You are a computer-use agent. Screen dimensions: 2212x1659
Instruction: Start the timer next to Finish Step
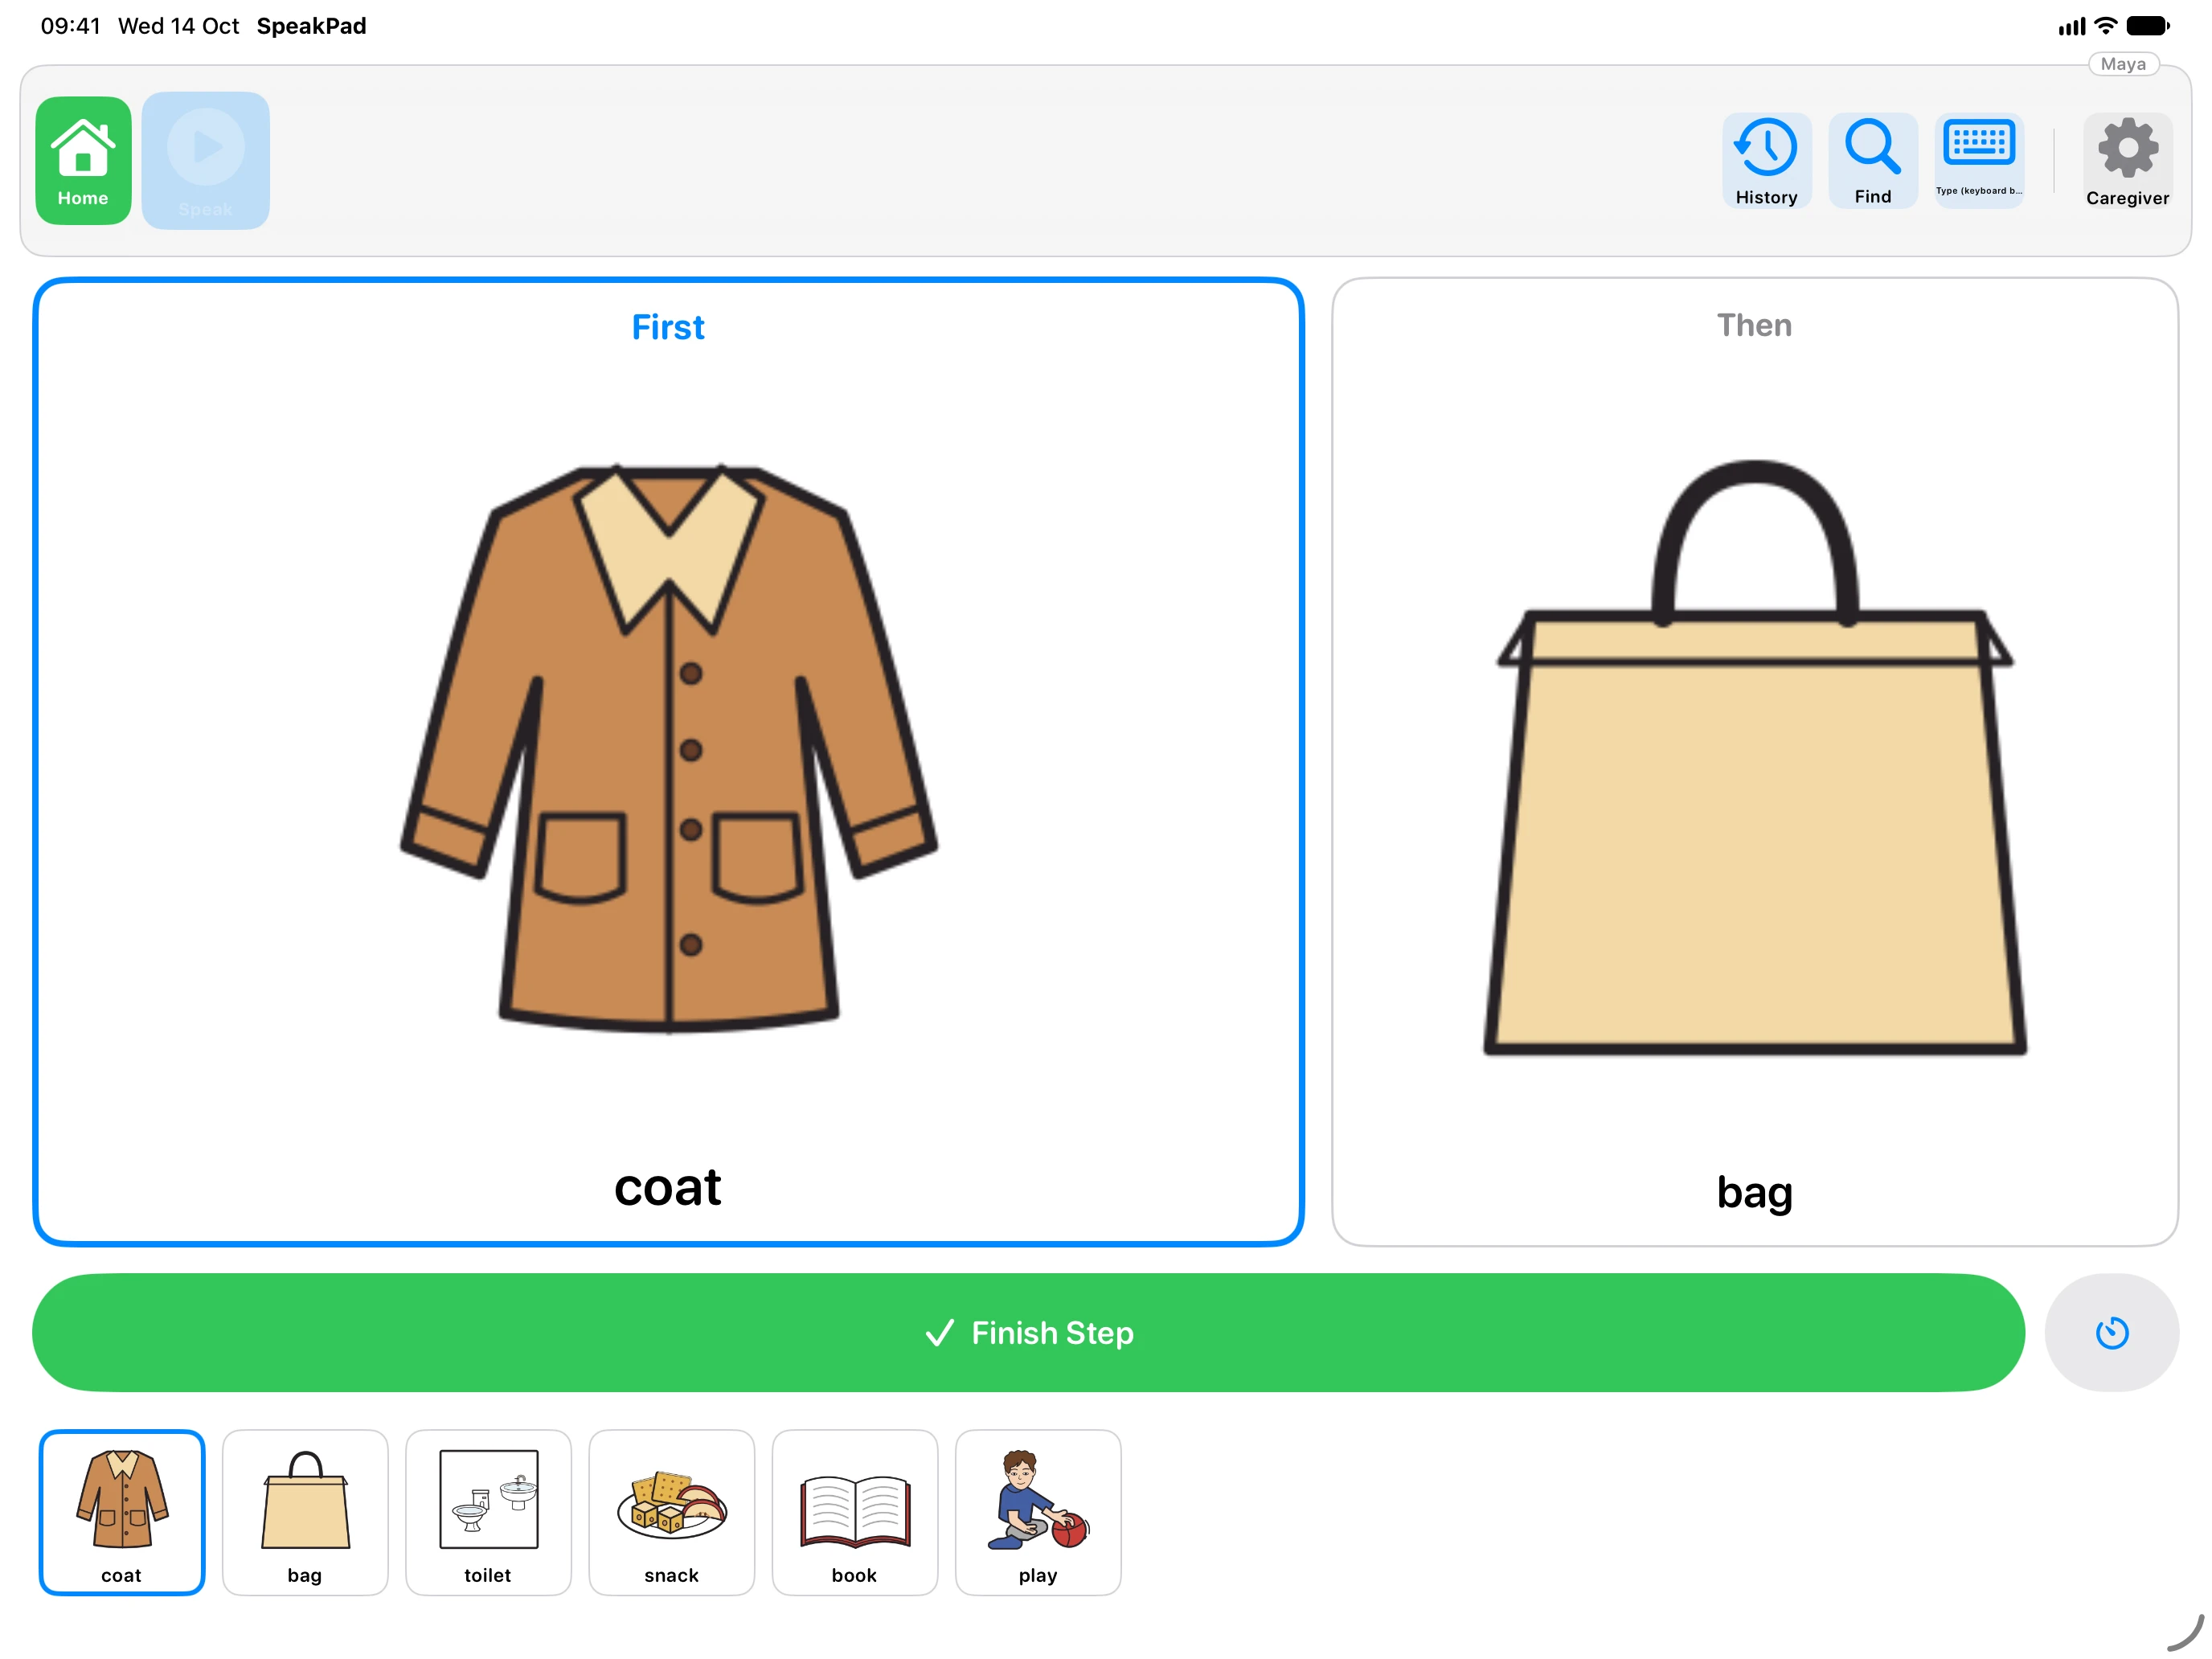[2111, 1332]
